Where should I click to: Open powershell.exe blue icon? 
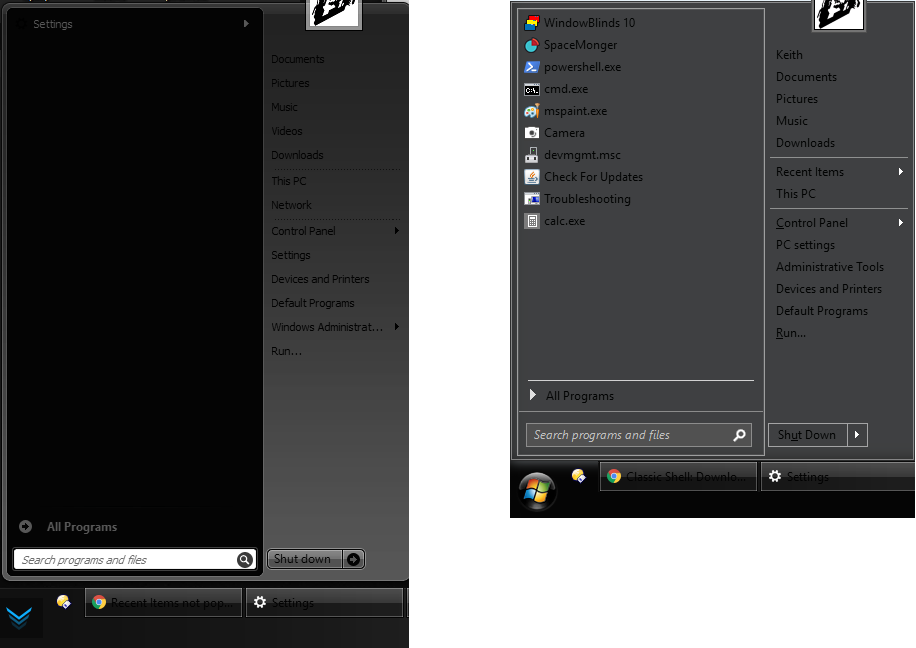point(532,67)
